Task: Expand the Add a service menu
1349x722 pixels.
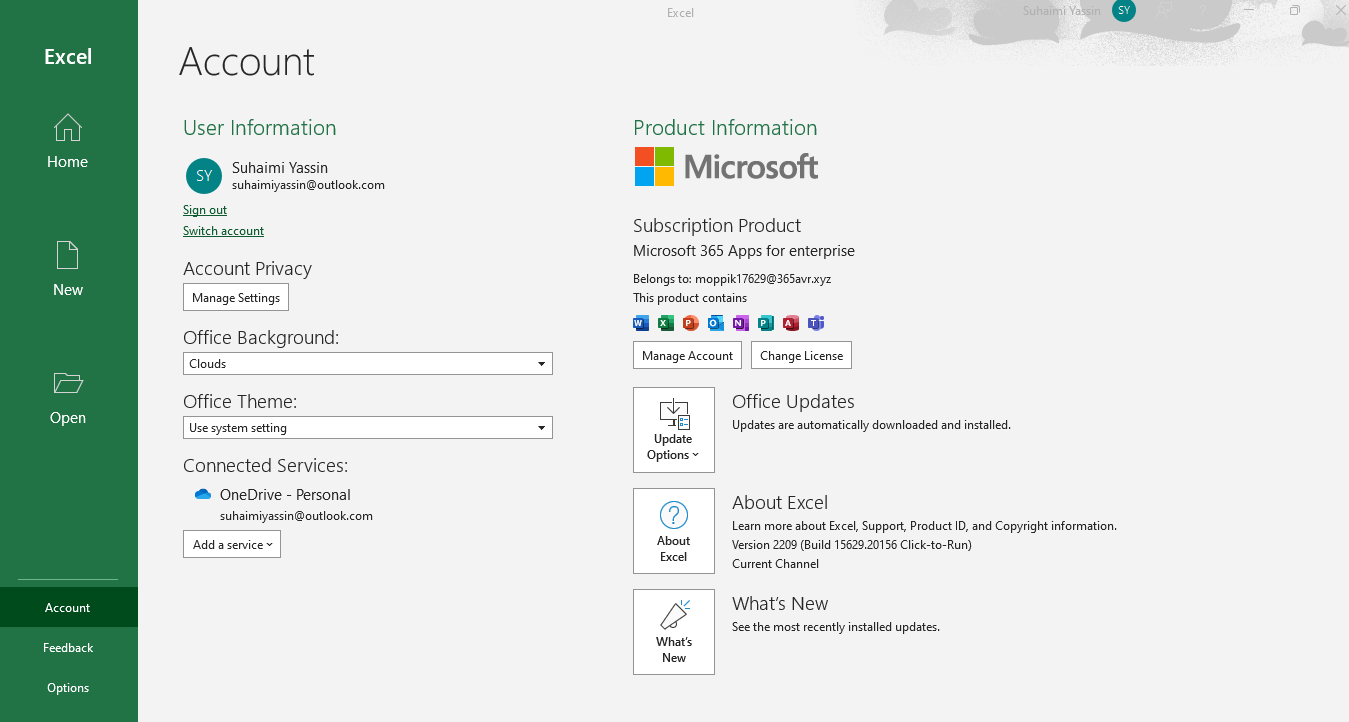Action: click(x=232, y=544)
